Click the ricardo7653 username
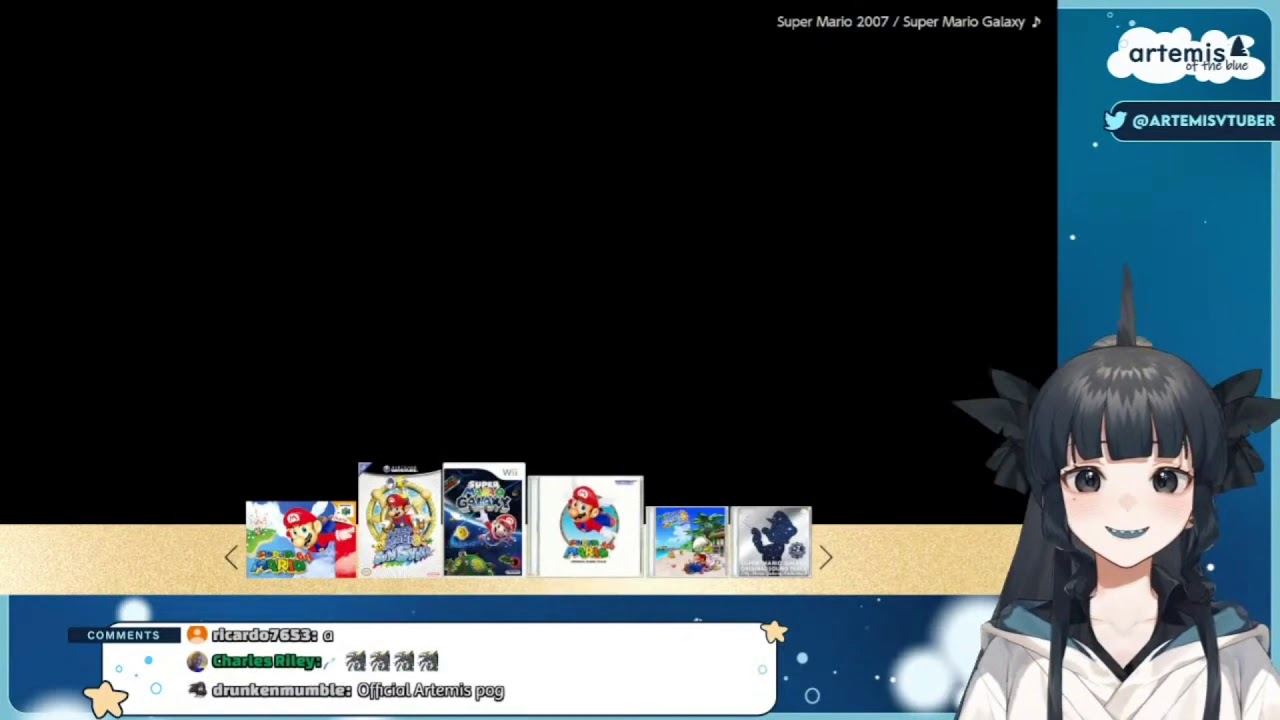The width and height of the screenshot is (1280, 720). tap(264, 635)
